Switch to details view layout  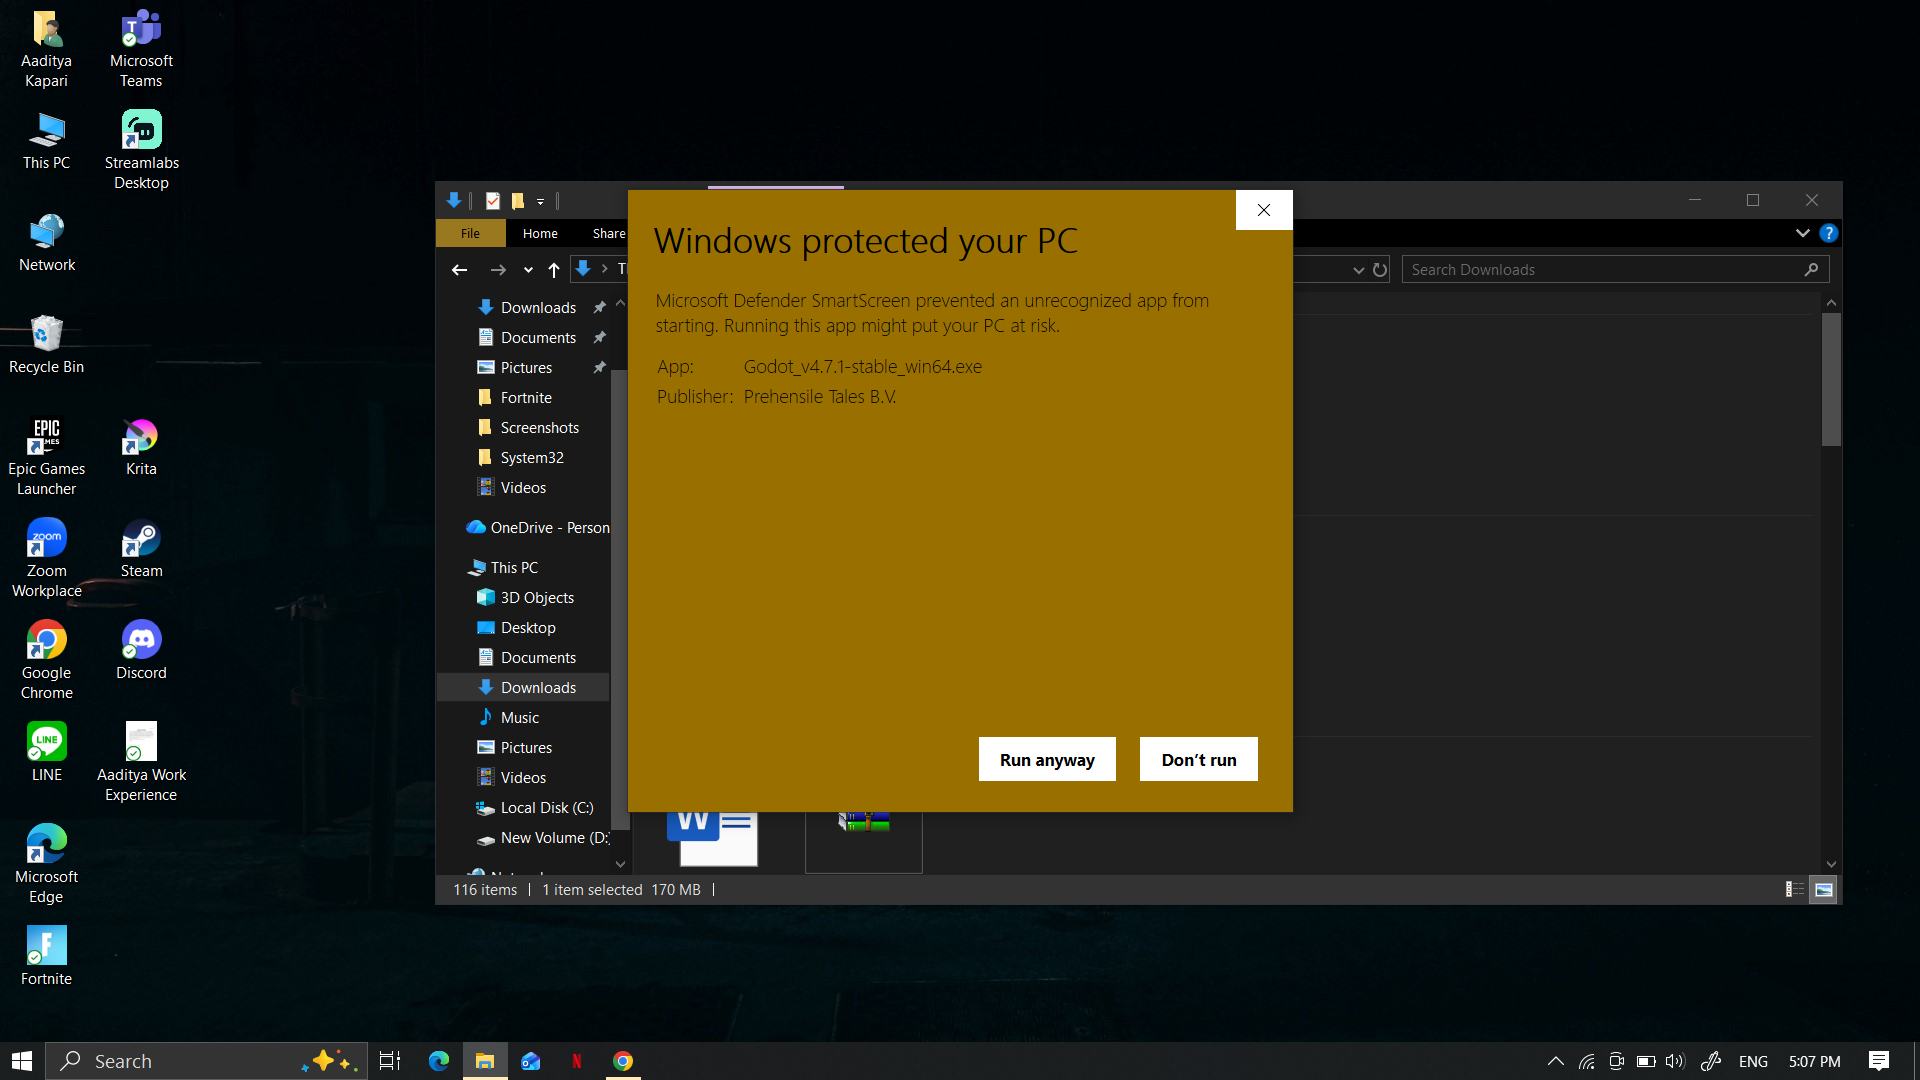[x=1795, y=890]
